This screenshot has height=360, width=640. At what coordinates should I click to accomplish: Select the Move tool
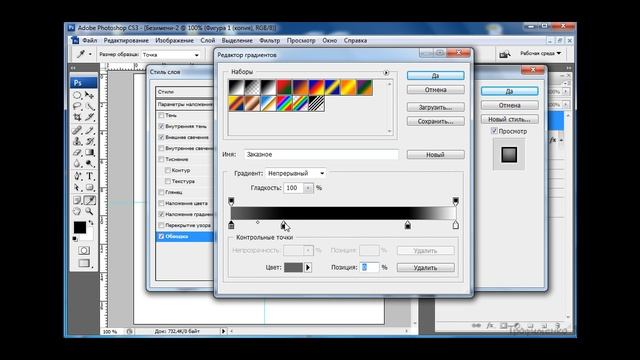tap(89, 95)
